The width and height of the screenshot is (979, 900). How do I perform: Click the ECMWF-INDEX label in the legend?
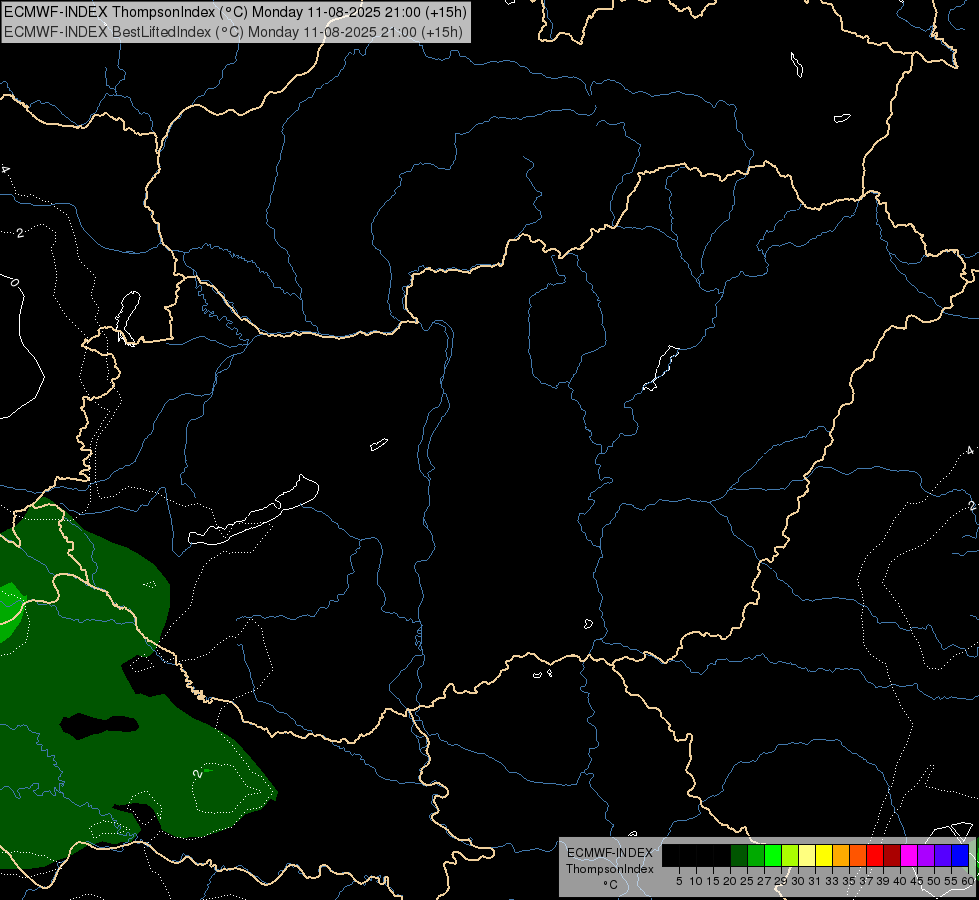610,853
